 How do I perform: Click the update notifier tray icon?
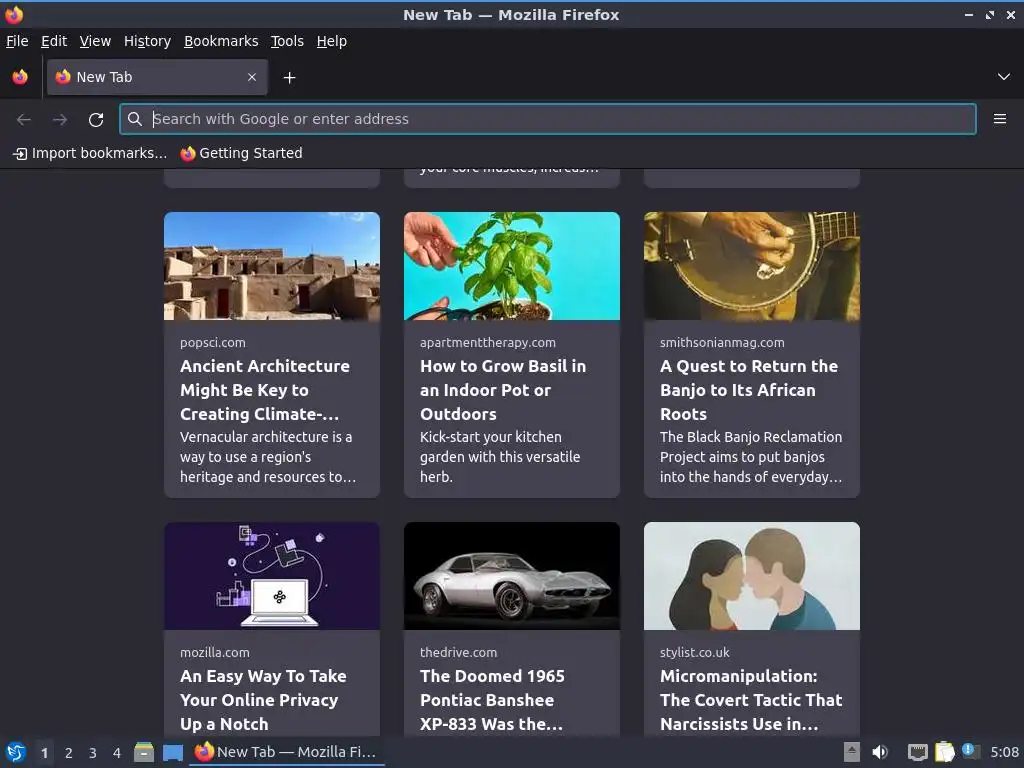(970, 752)
